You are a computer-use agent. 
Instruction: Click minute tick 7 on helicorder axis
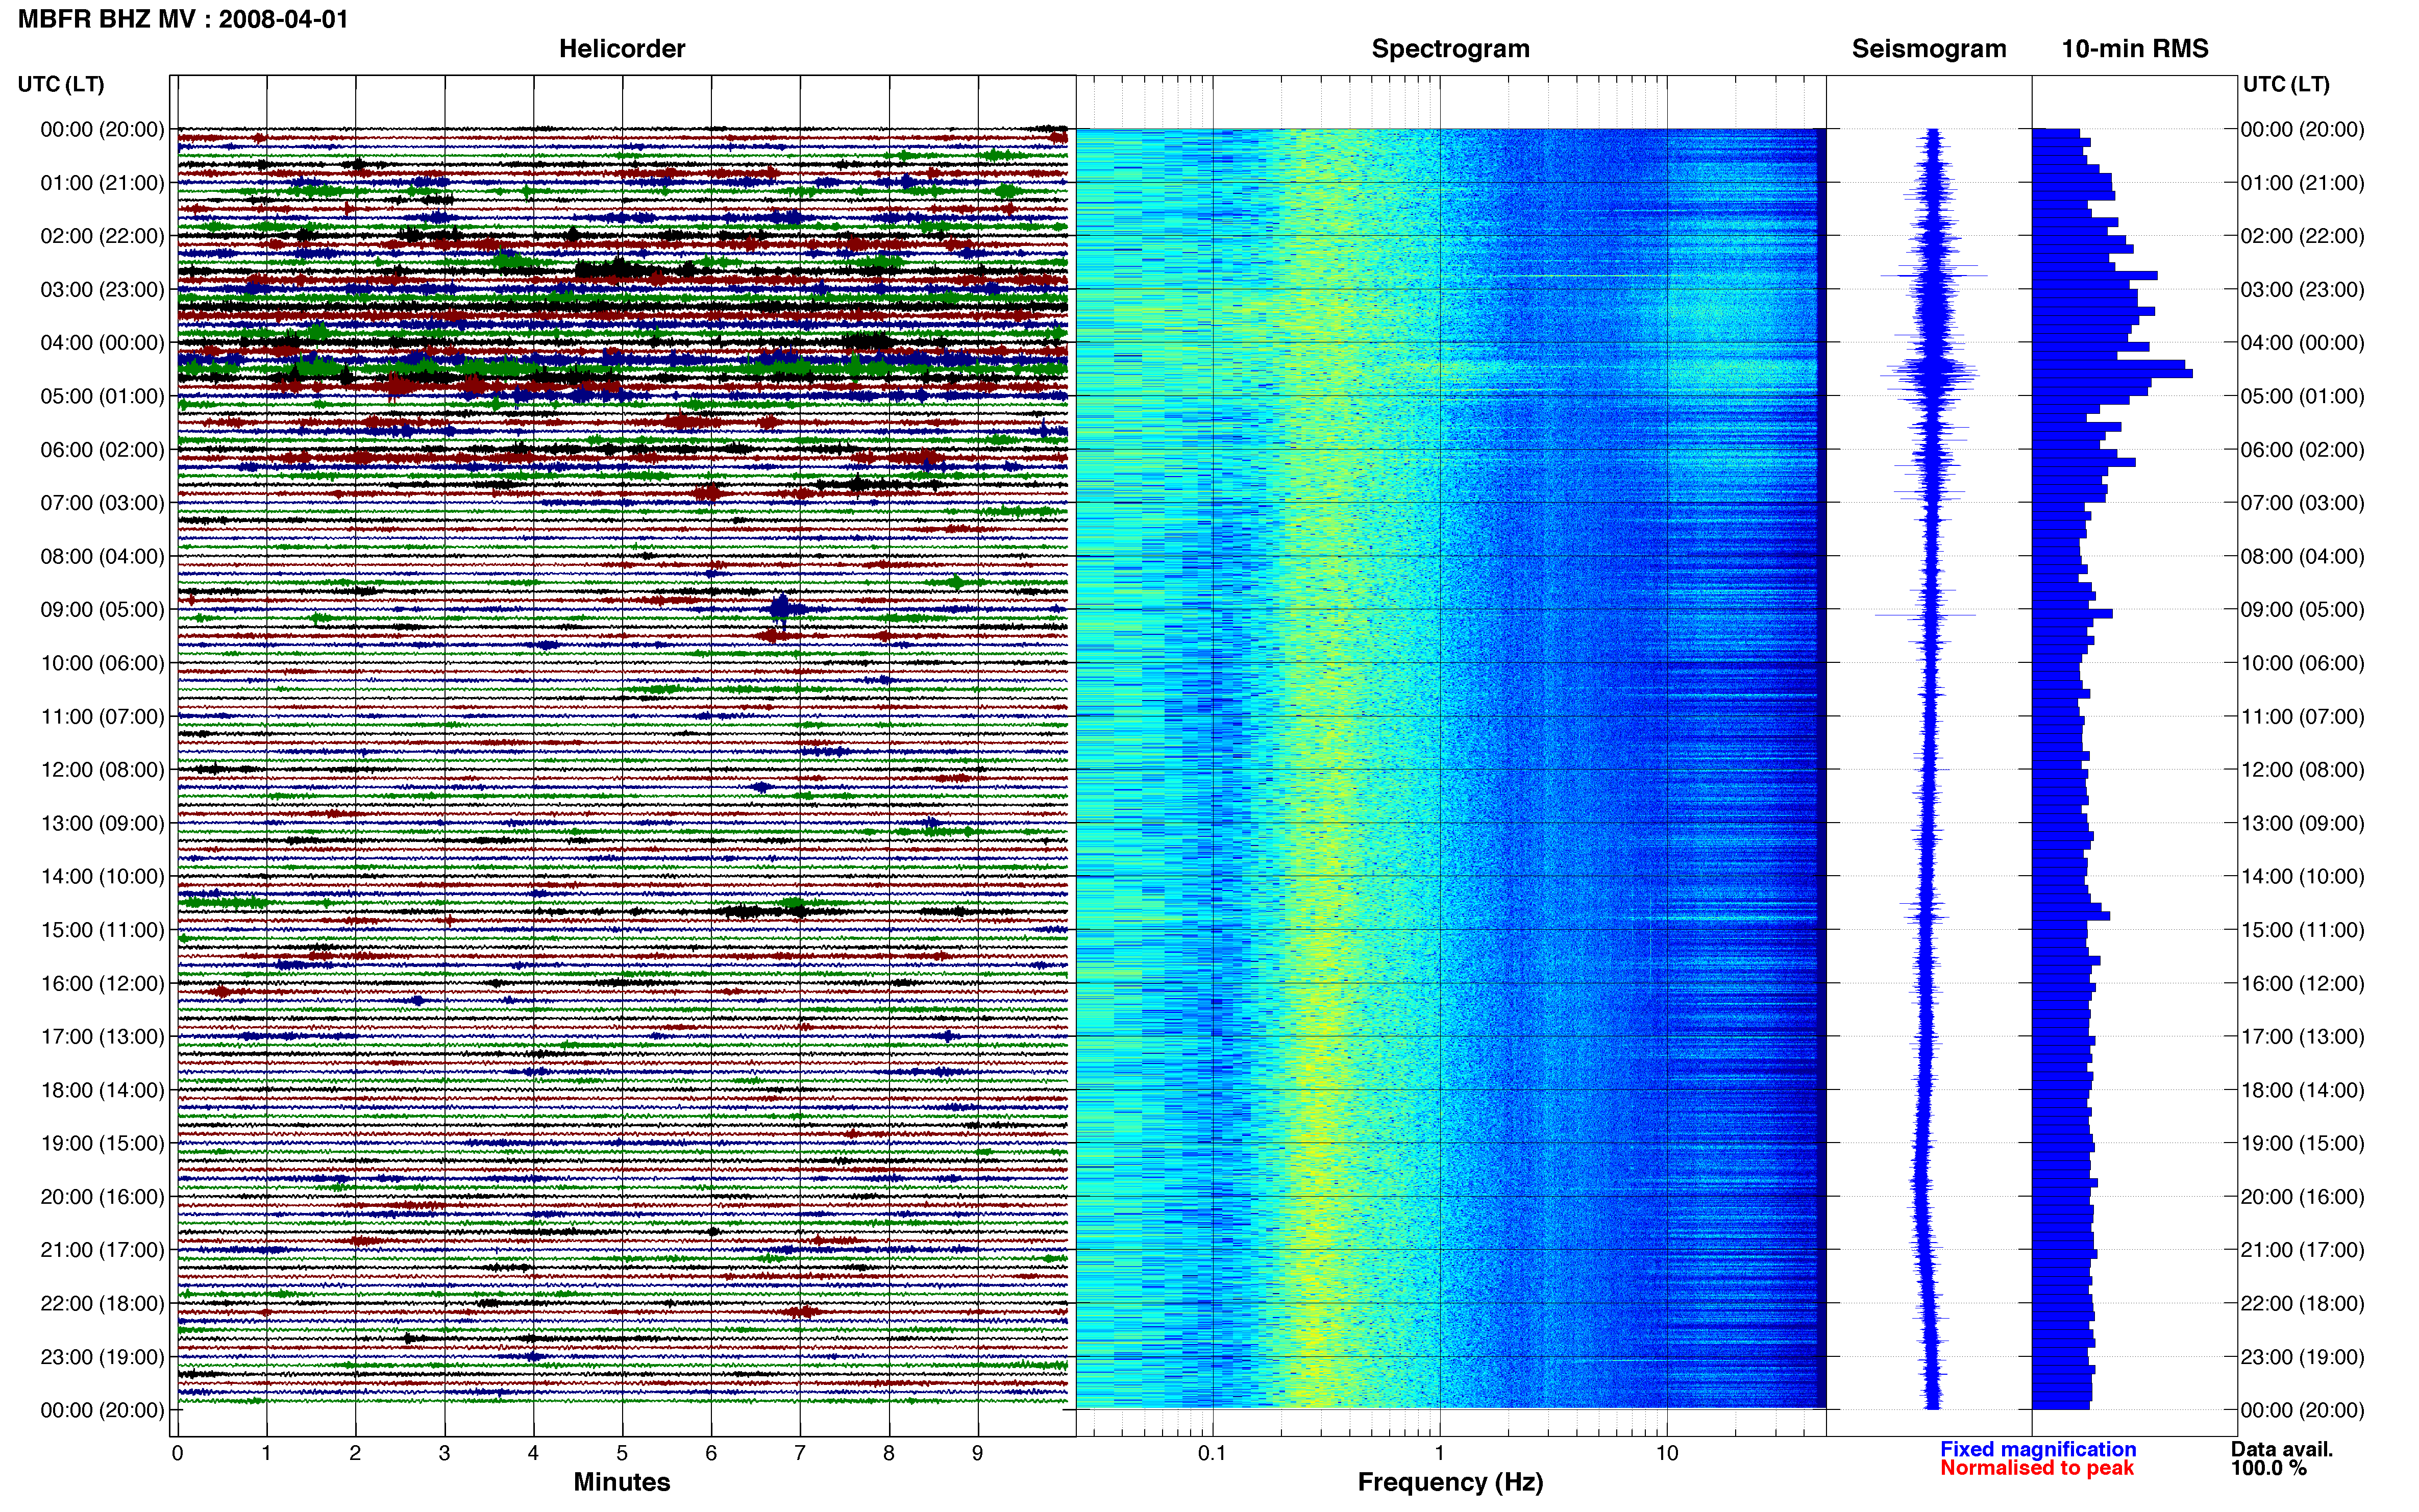[x=800, y=1453]
